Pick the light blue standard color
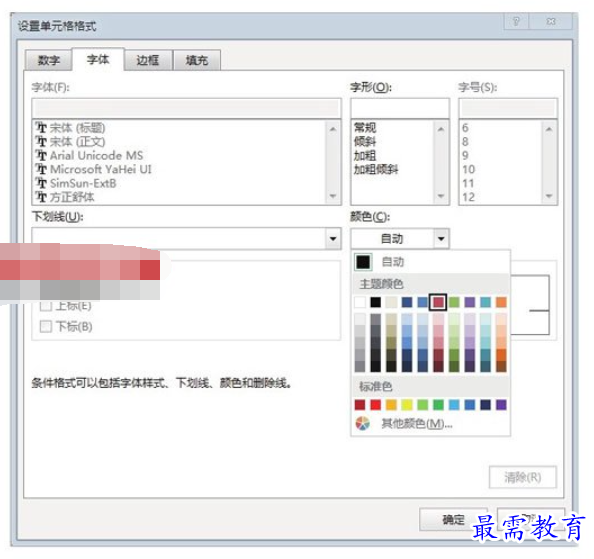Screen dimensions: 594x559 coord(454,405)
